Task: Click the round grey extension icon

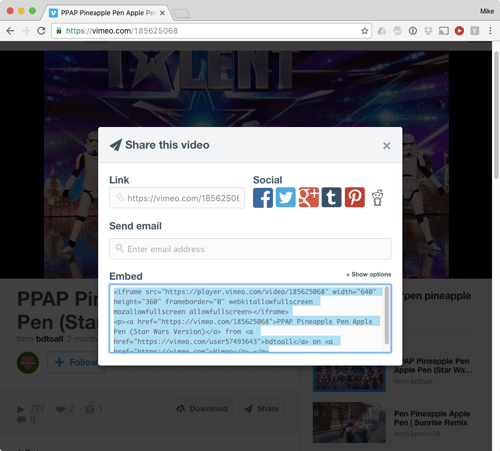Action: 397,31
